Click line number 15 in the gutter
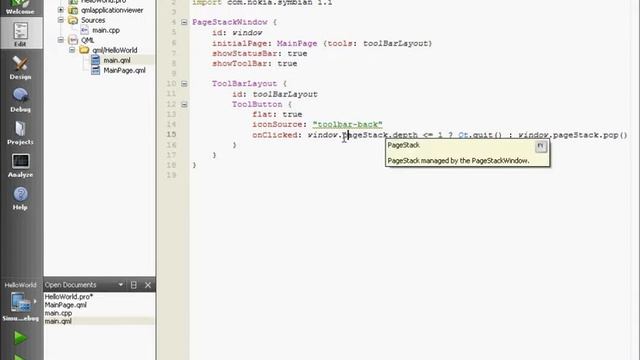640x360 pixels. click(x=171, y=134)
